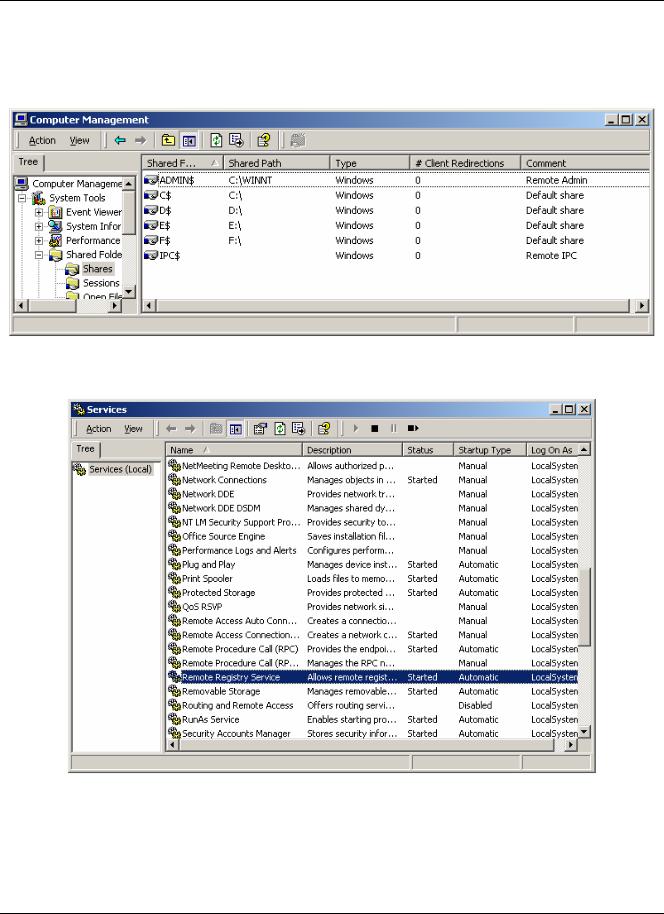
Task: Select Remote Registry Service row
Action: pyautogui.click(x=373, y=677)
